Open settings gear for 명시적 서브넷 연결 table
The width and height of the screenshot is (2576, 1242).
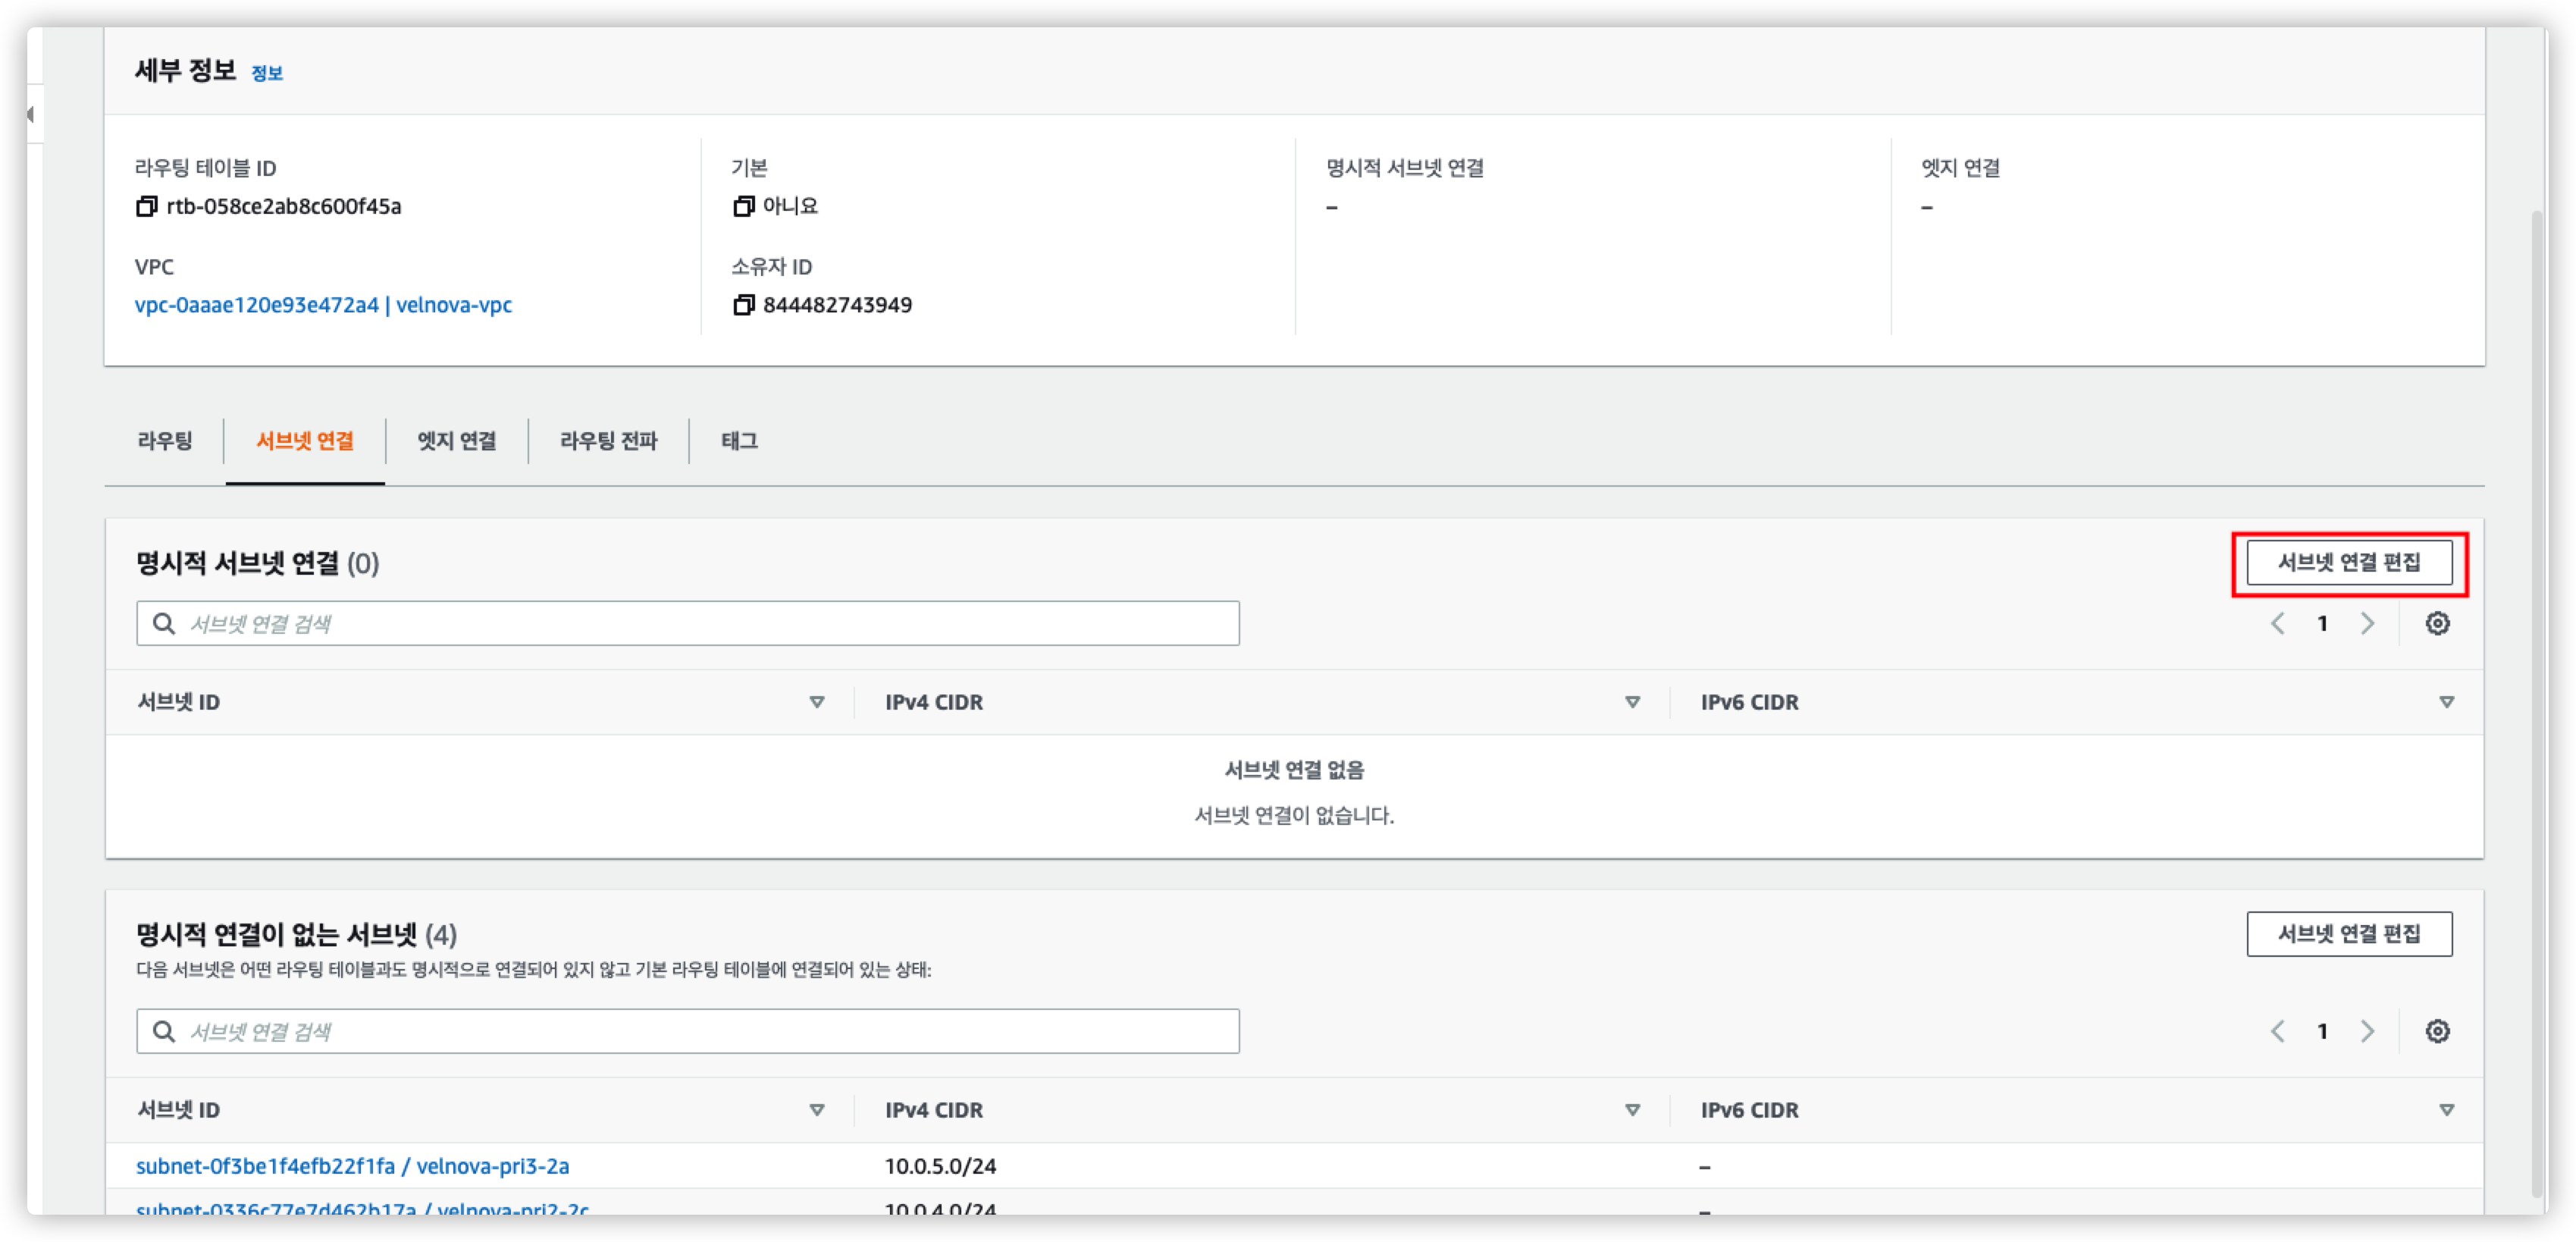click(2437, 624)
